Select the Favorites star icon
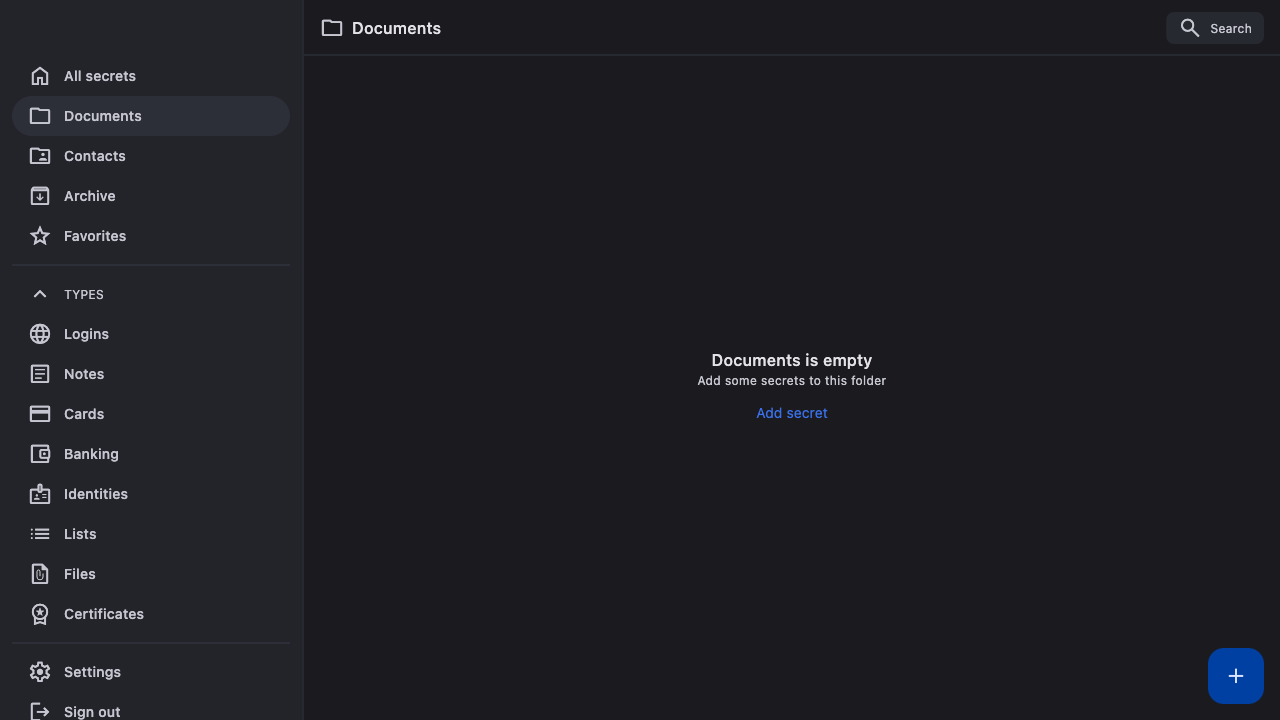The image size is (1280, 720). (40, 236)
